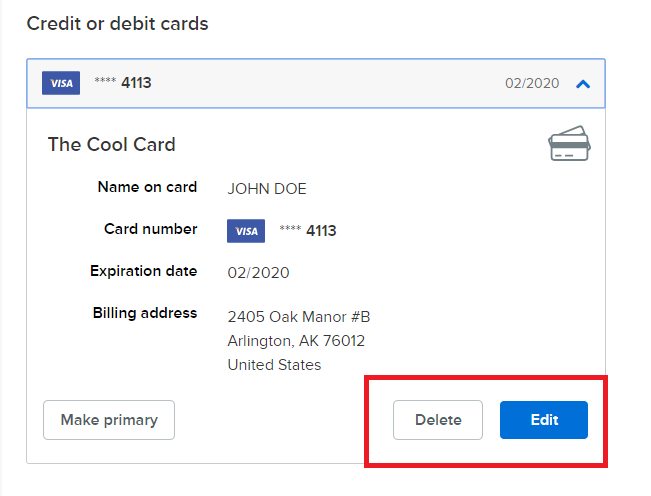
Task: Click The Cool Card title
Action: tap(112, 145)
